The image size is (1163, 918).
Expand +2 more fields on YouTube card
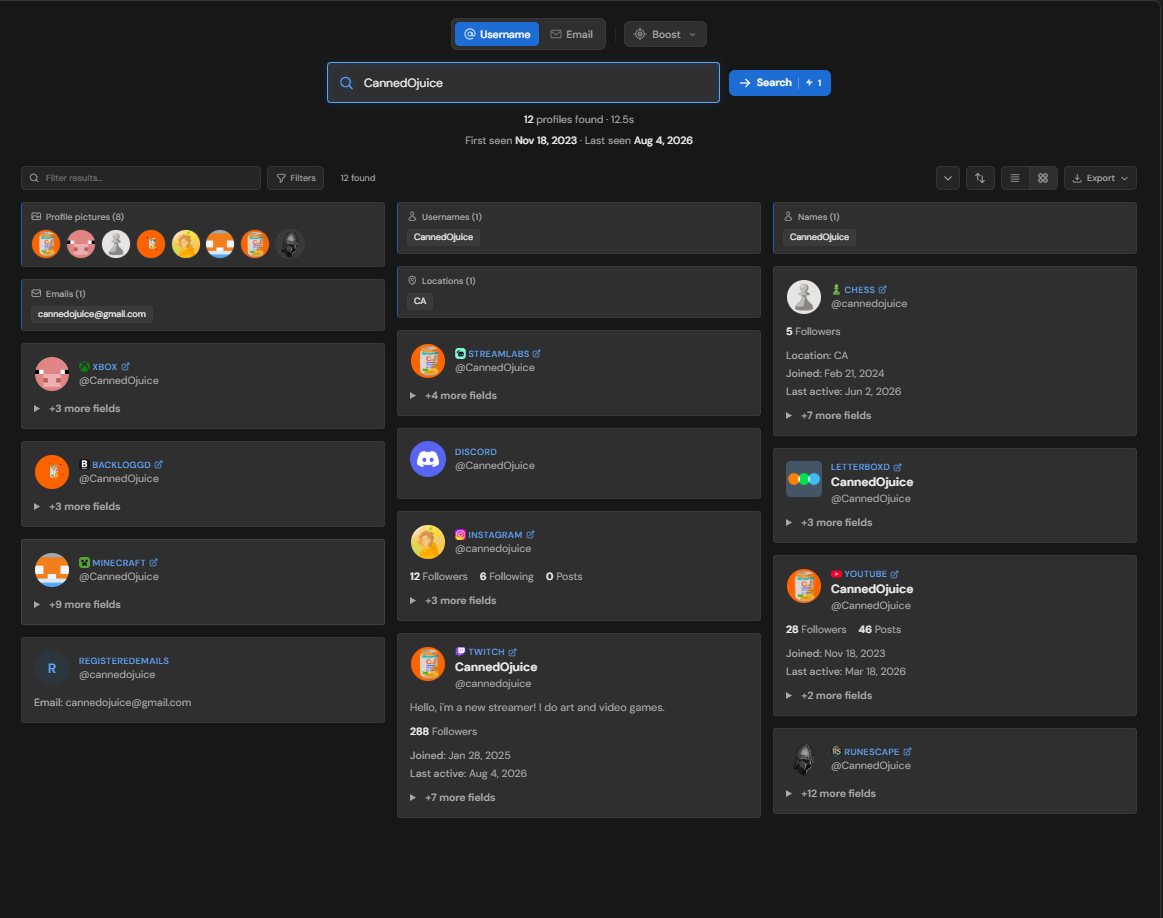tap(829, 696)
